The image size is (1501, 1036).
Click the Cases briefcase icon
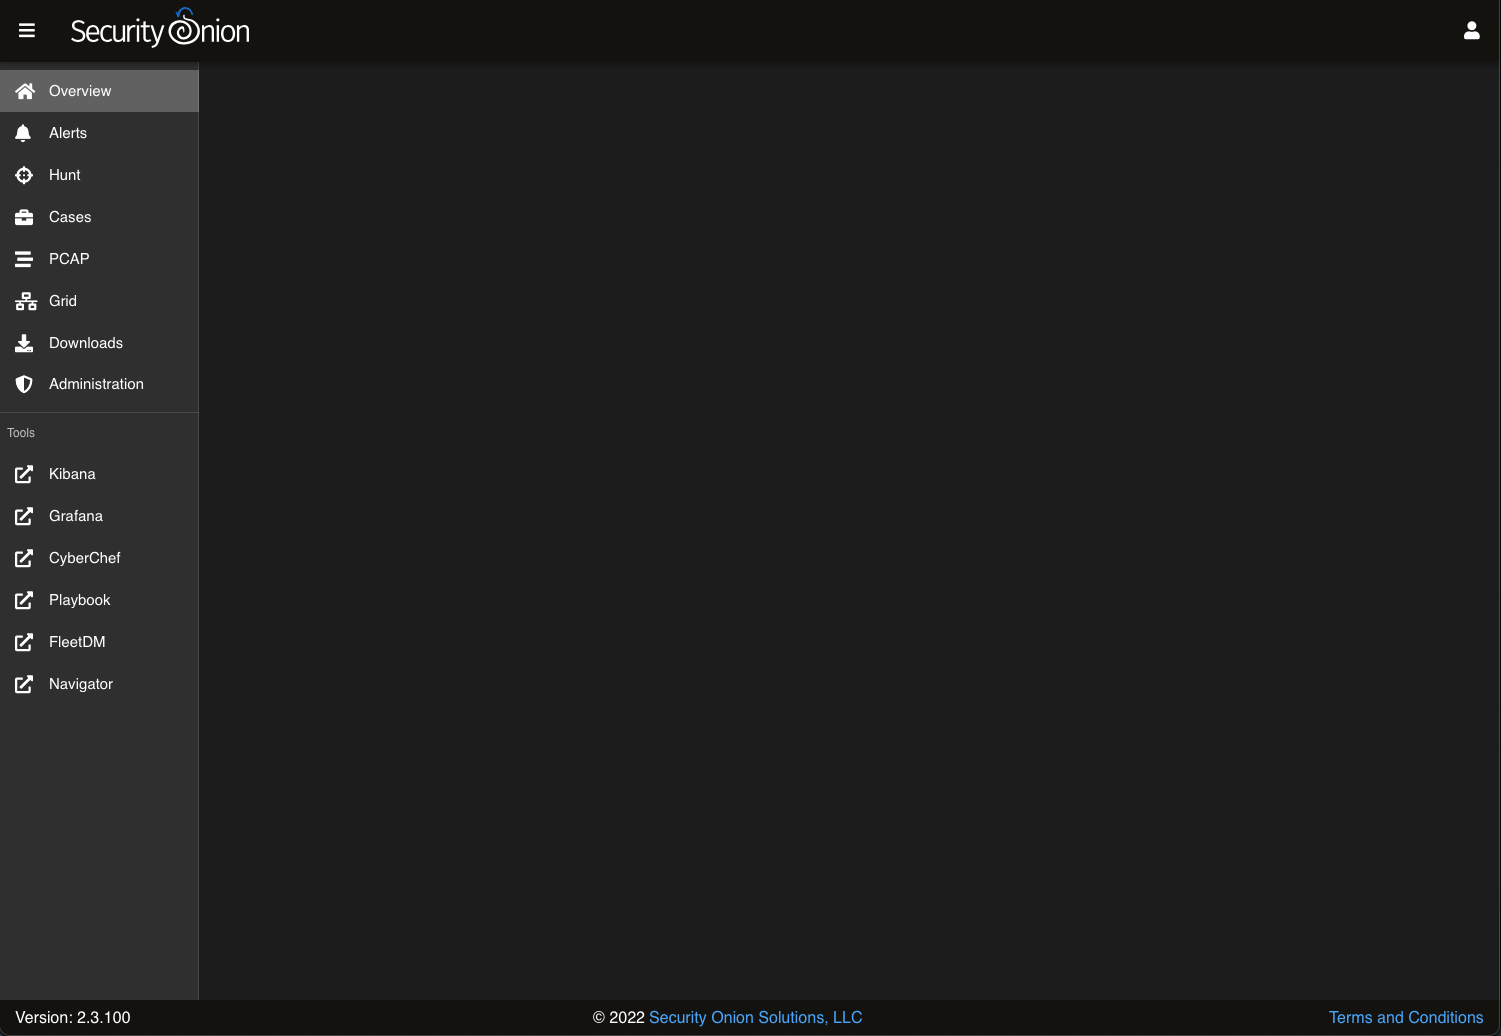24,217
